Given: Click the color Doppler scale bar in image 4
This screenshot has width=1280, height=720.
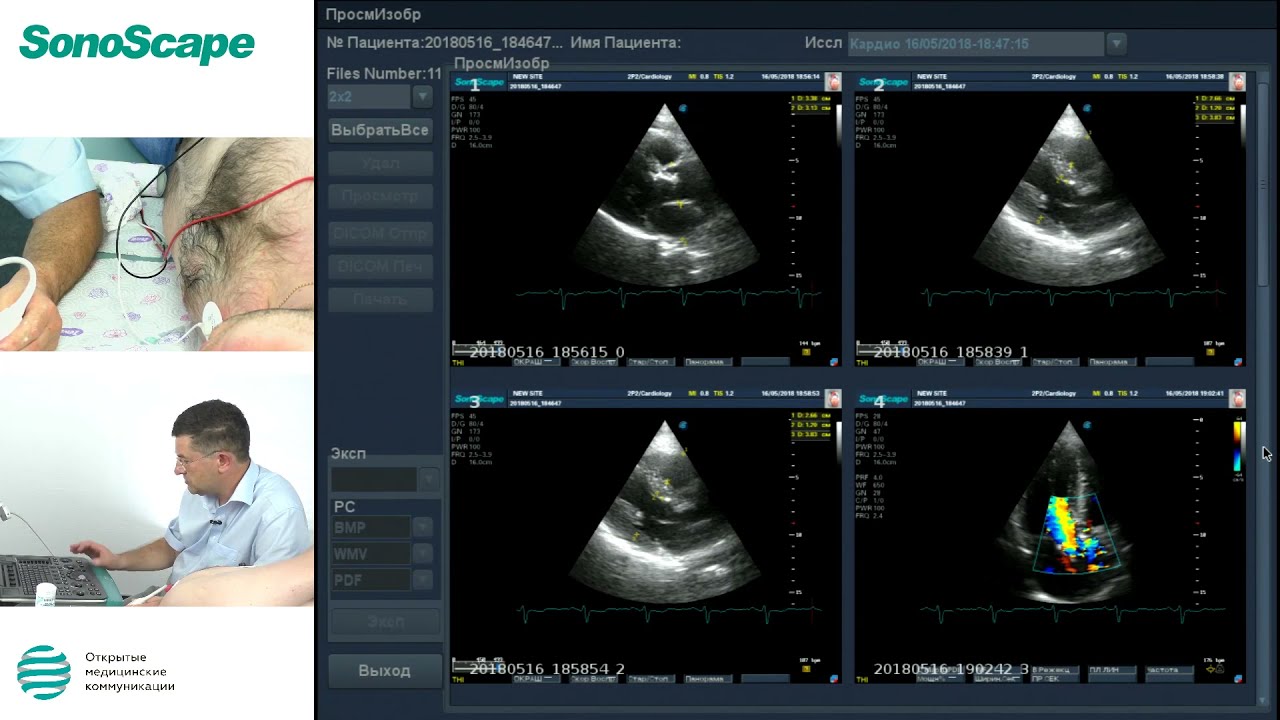Looking at the screenshot, I should click(1238, 446).
